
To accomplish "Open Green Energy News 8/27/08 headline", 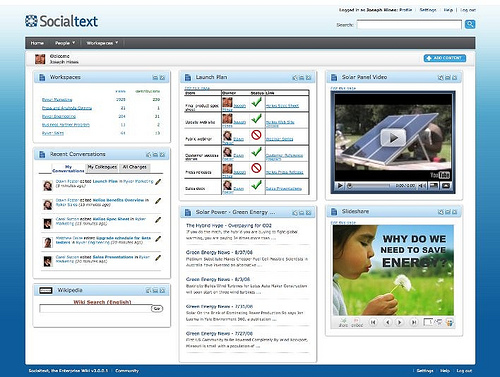I will tap(219, 252).
